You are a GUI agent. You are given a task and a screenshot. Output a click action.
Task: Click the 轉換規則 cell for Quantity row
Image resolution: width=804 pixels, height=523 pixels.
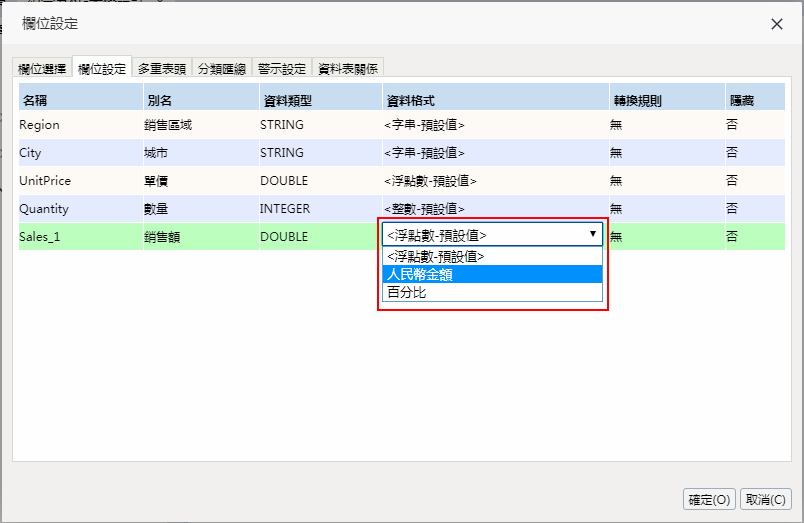coord(616,209)
